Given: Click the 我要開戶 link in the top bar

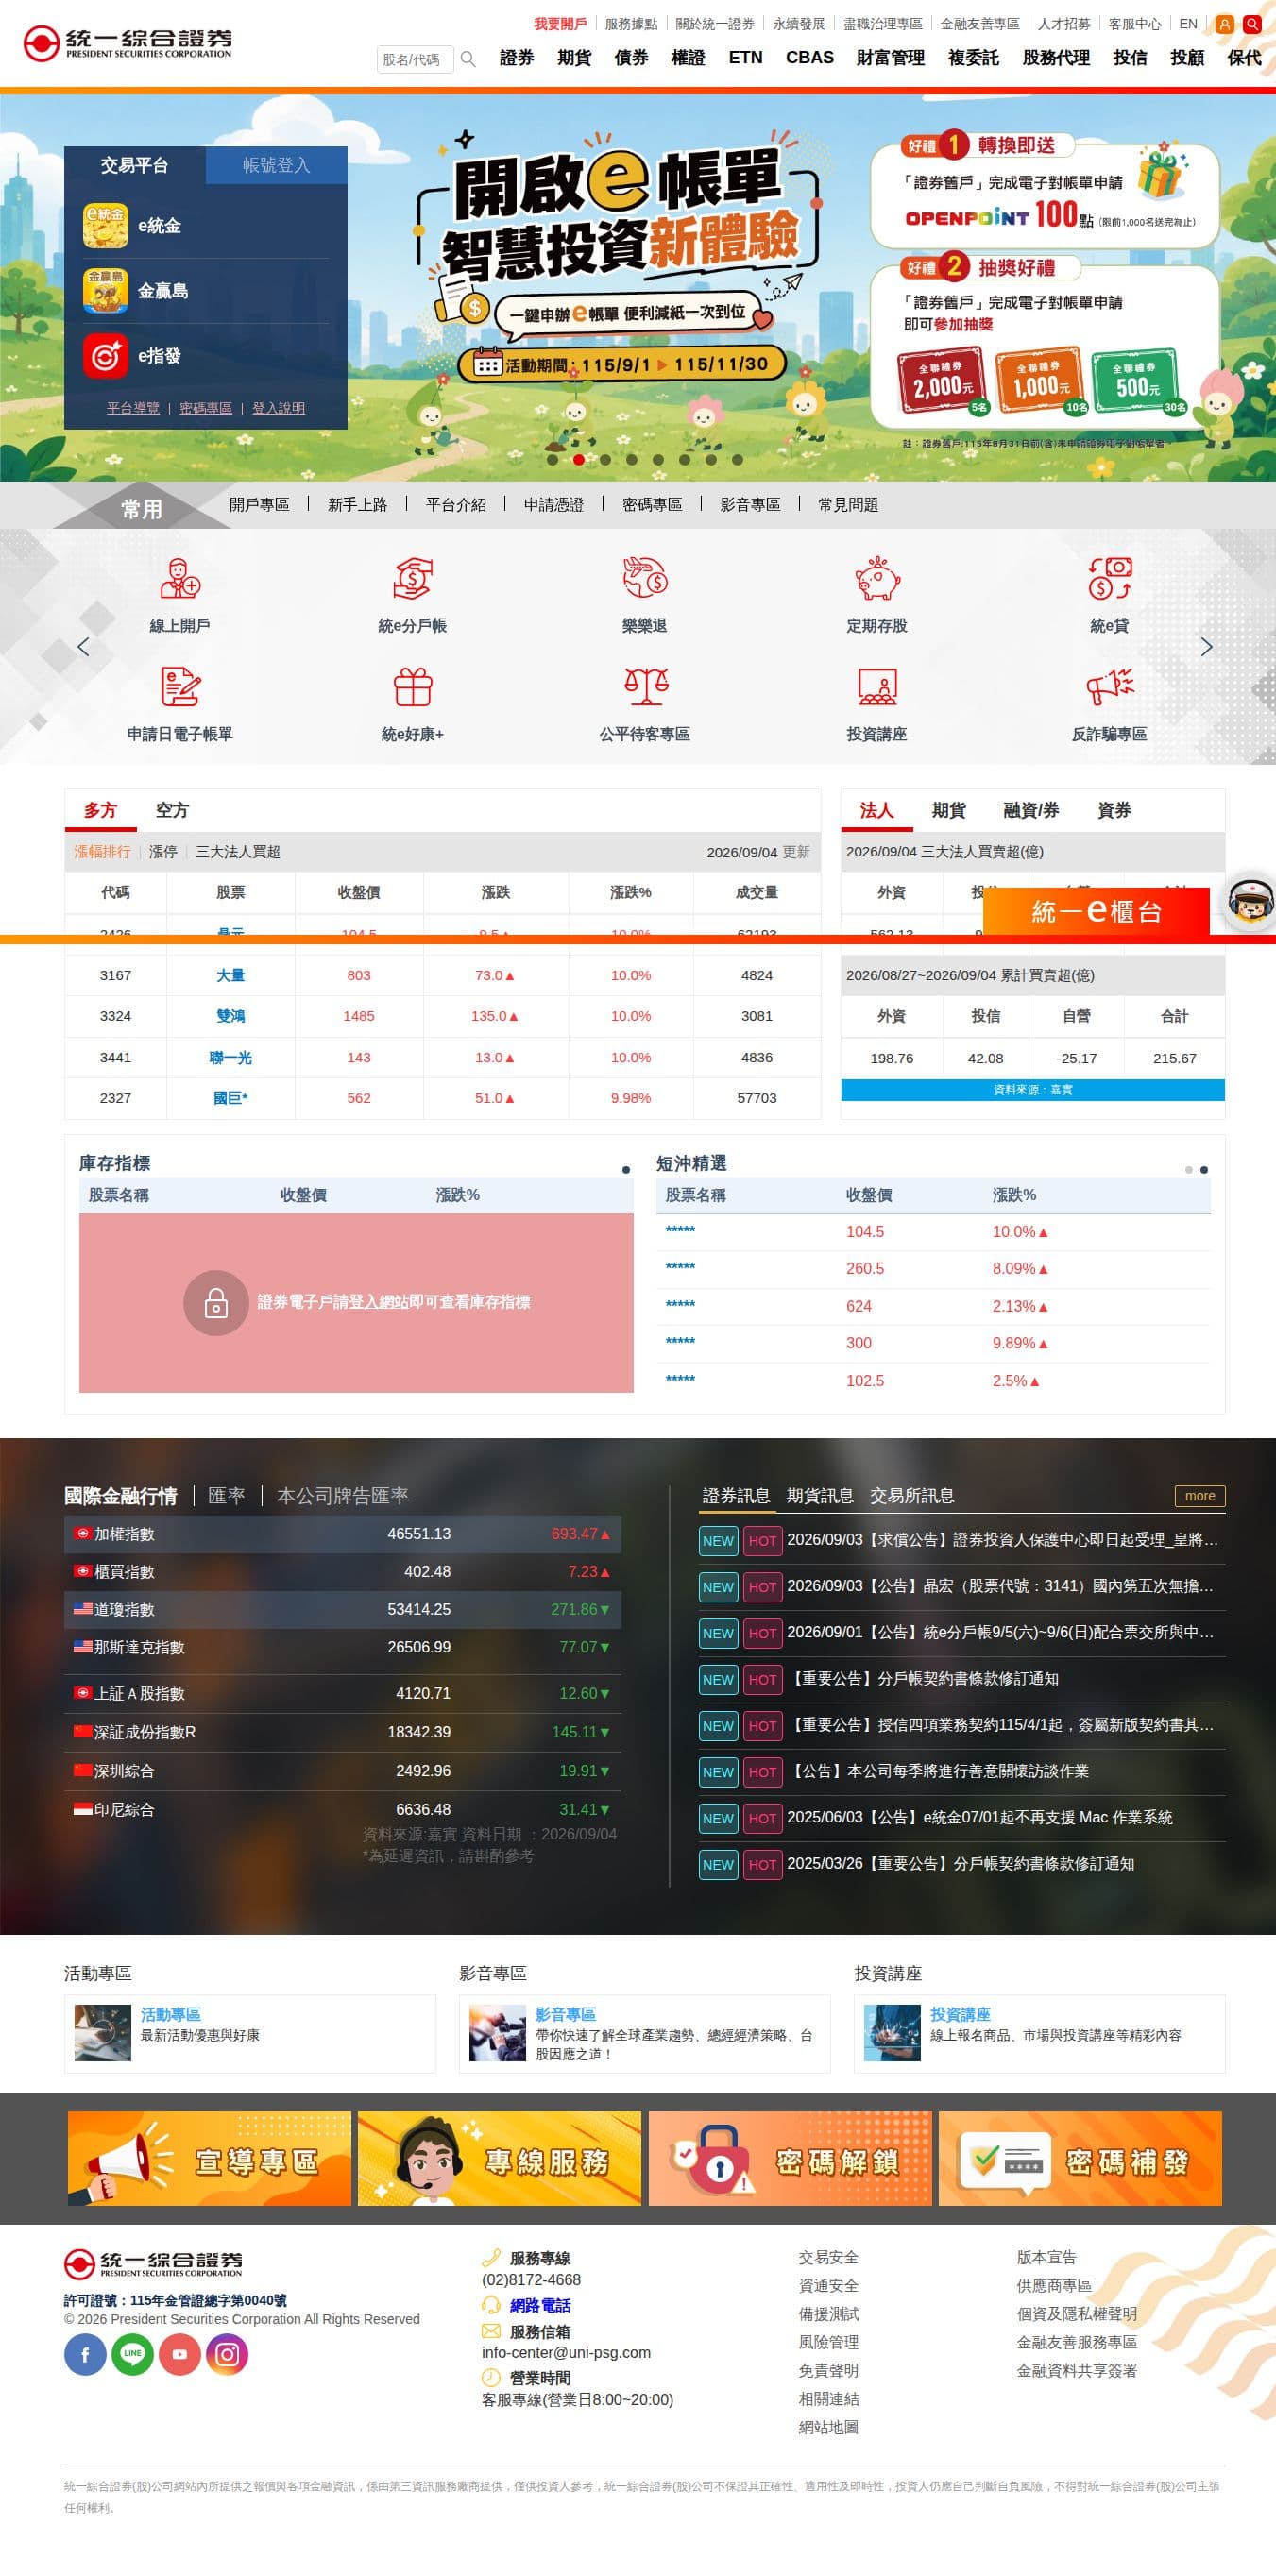Looking at the screenshot, I should click(560, 24).
